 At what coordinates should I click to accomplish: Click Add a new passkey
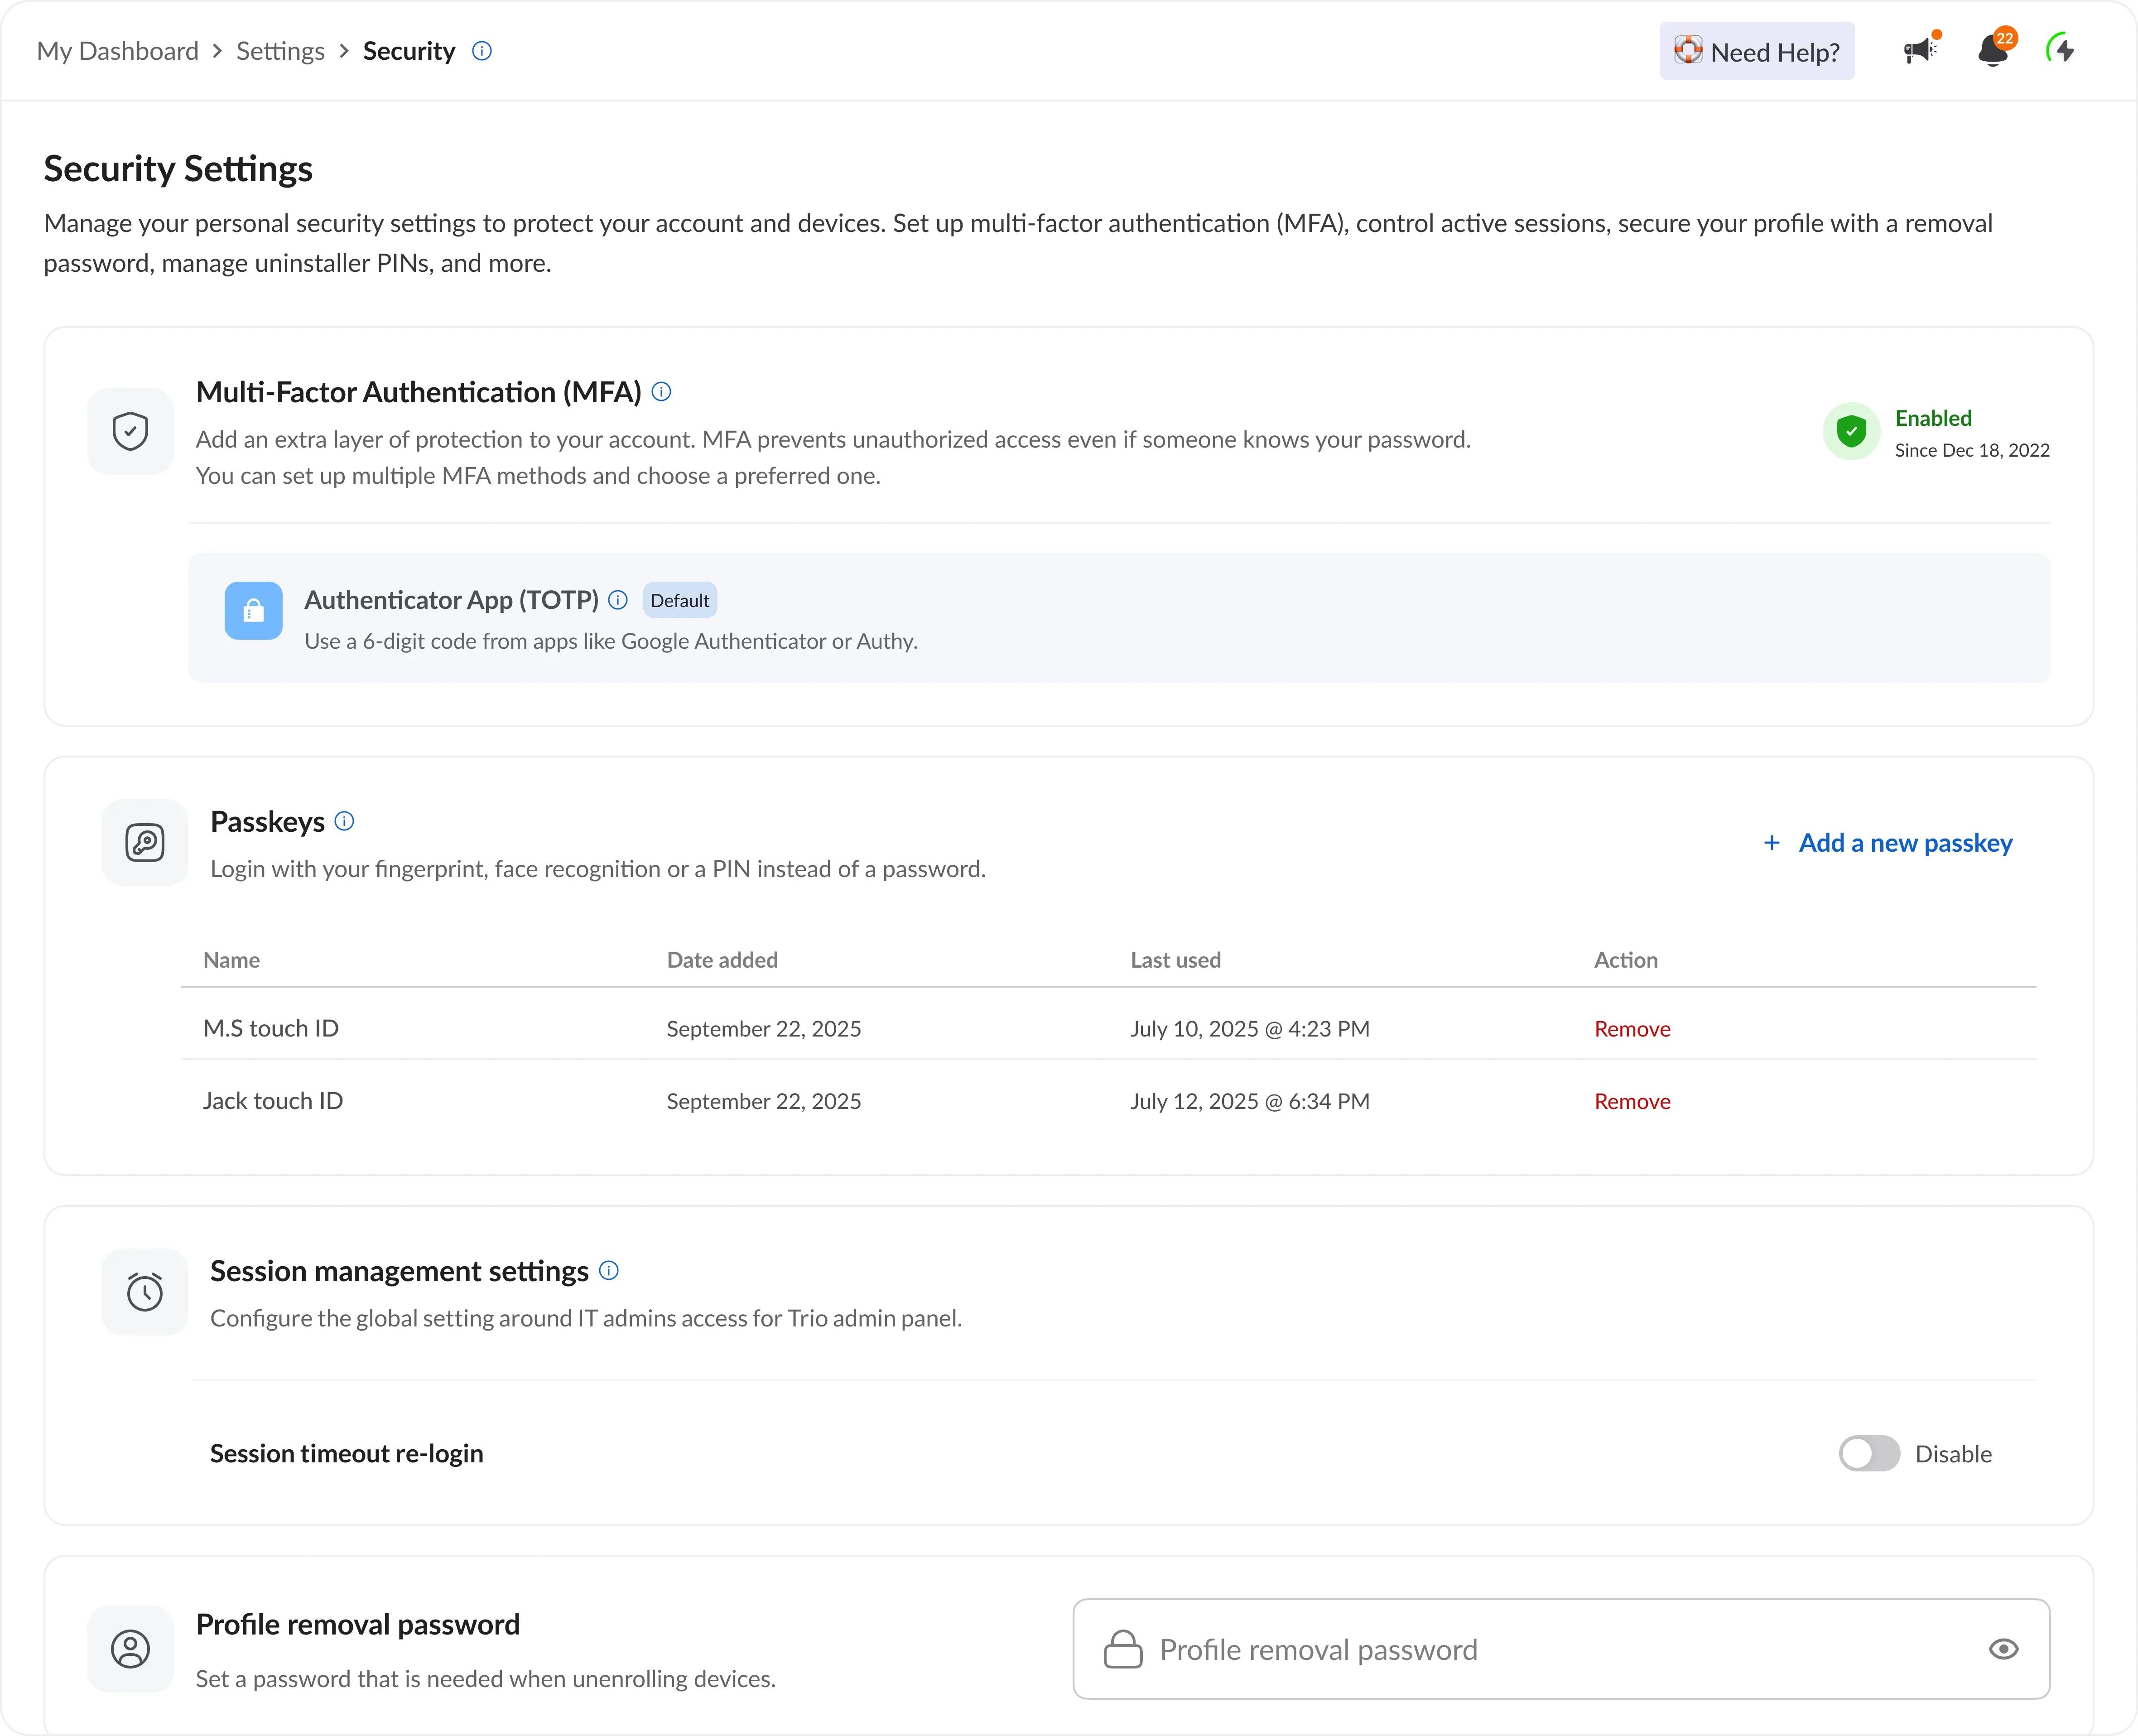point(1887,843)
